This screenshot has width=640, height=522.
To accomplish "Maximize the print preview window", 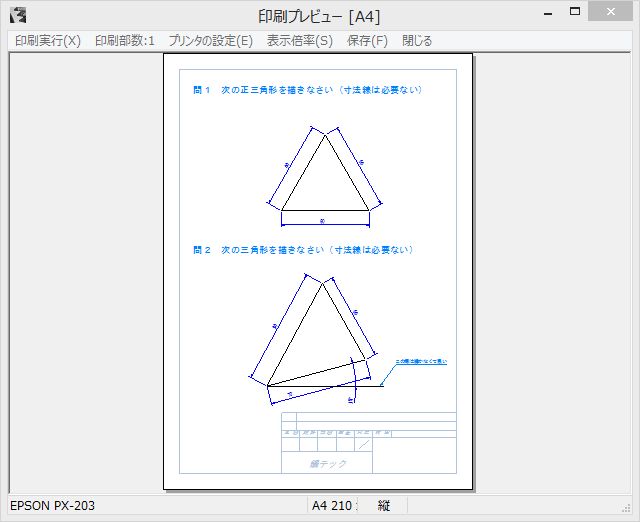I will click(575, 12).
